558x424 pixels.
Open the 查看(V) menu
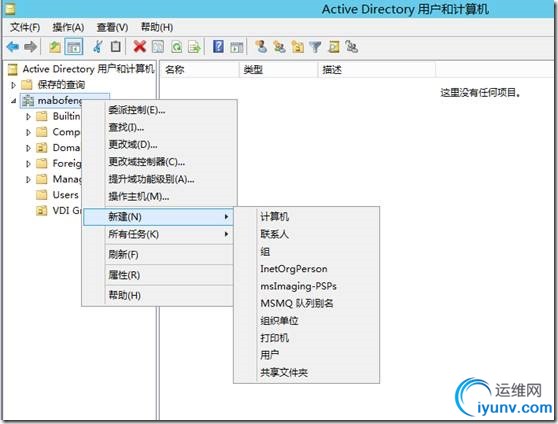coord(112,27)
